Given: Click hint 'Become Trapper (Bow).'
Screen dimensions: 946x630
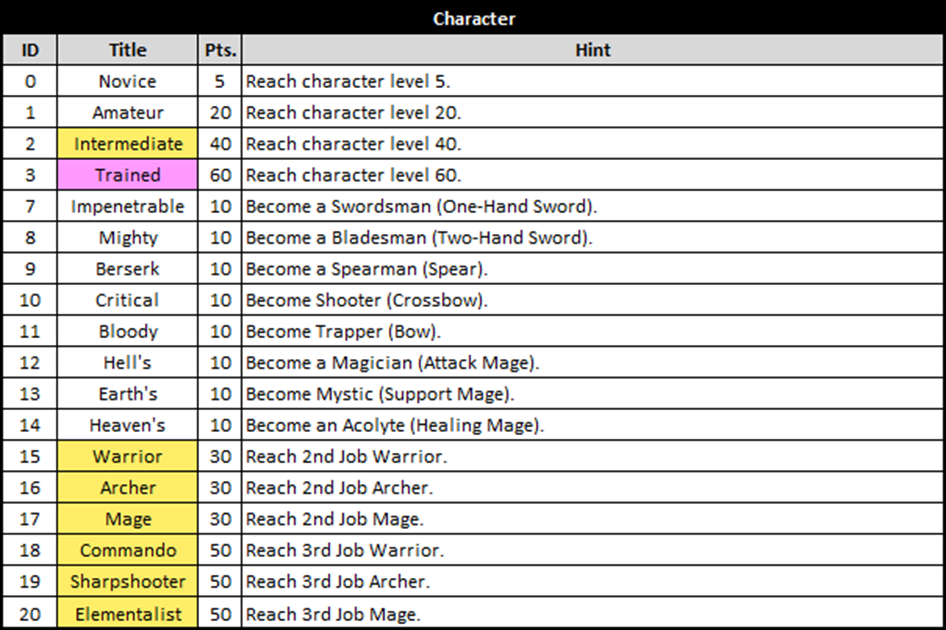Looking at the screenshot, I should tap(343, 331).
